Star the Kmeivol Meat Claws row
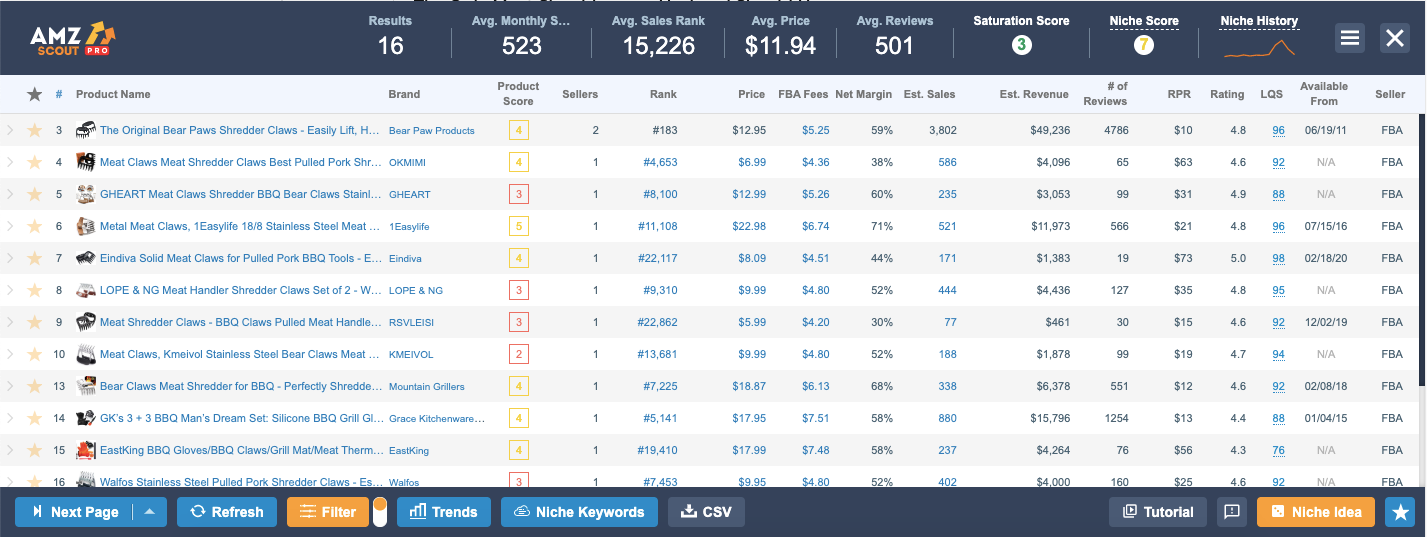Viewport: 1427px width, 537px height. pos(34,354)
